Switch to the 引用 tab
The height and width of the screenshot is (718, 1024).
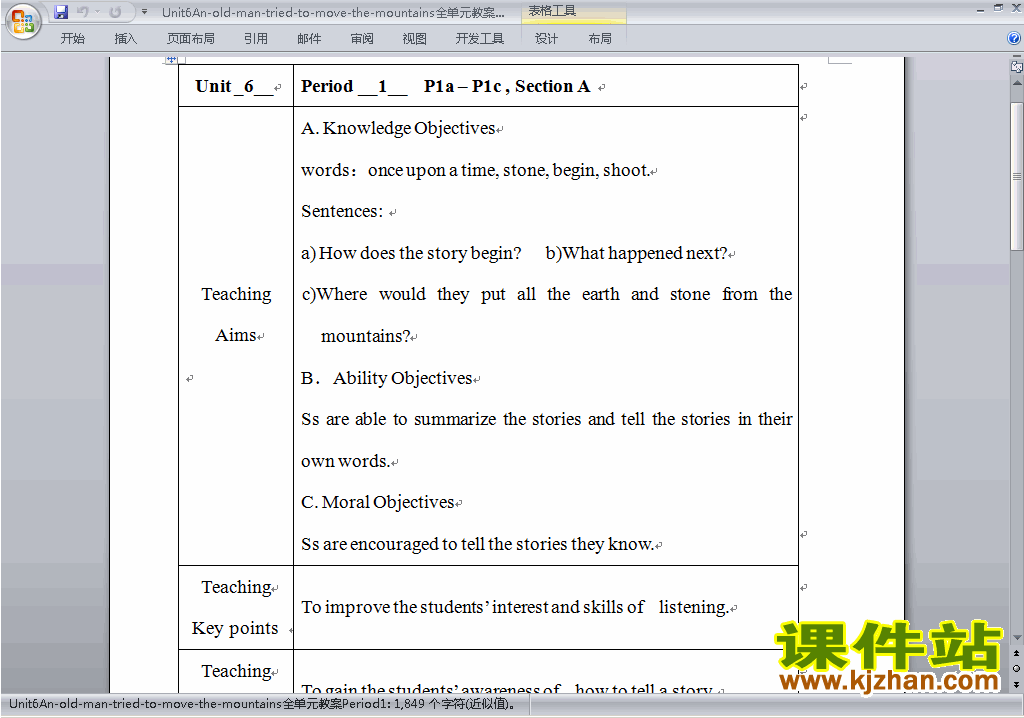tap(256, 39)
